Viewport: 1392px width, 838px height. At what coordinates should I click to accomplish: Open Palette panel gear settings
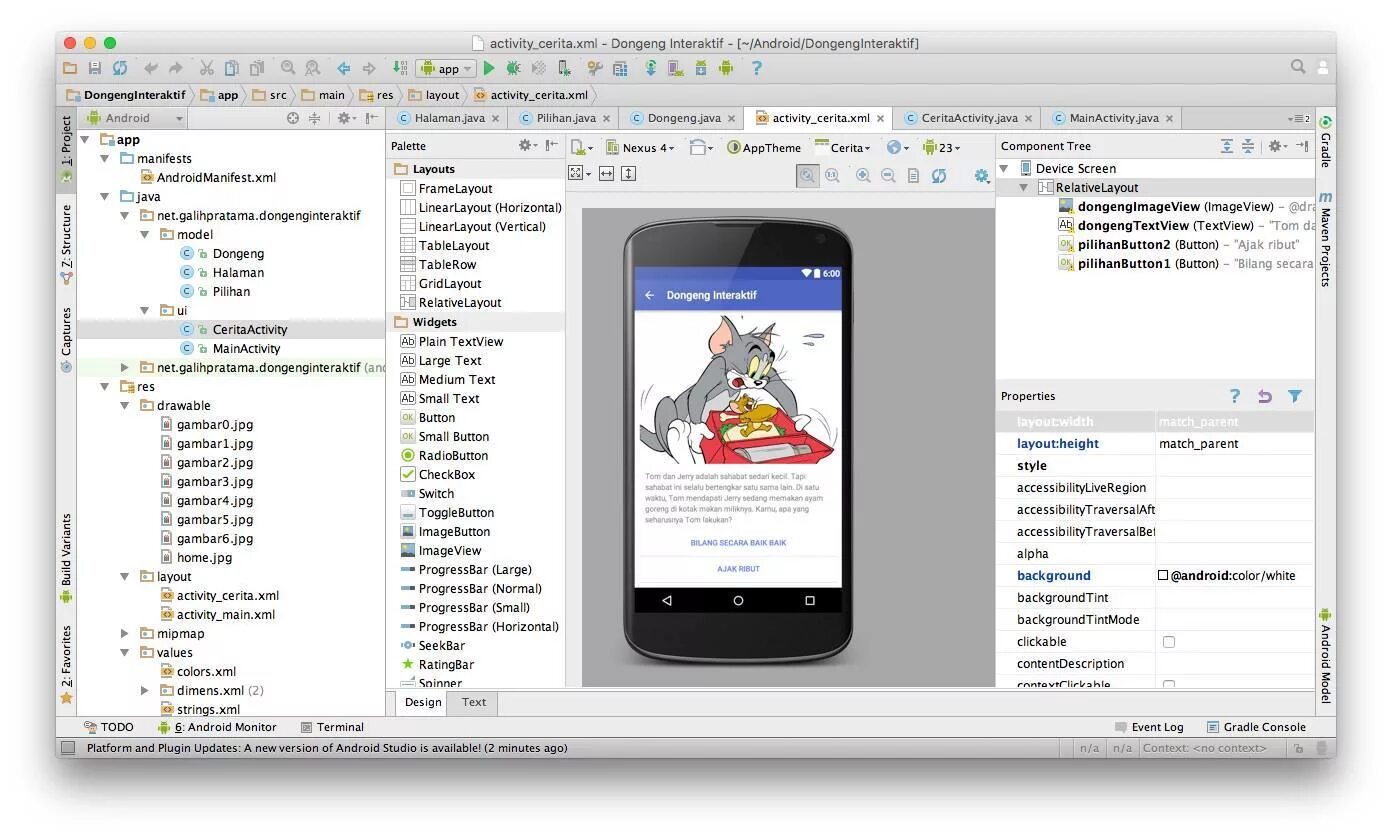(x=526, y=146)
